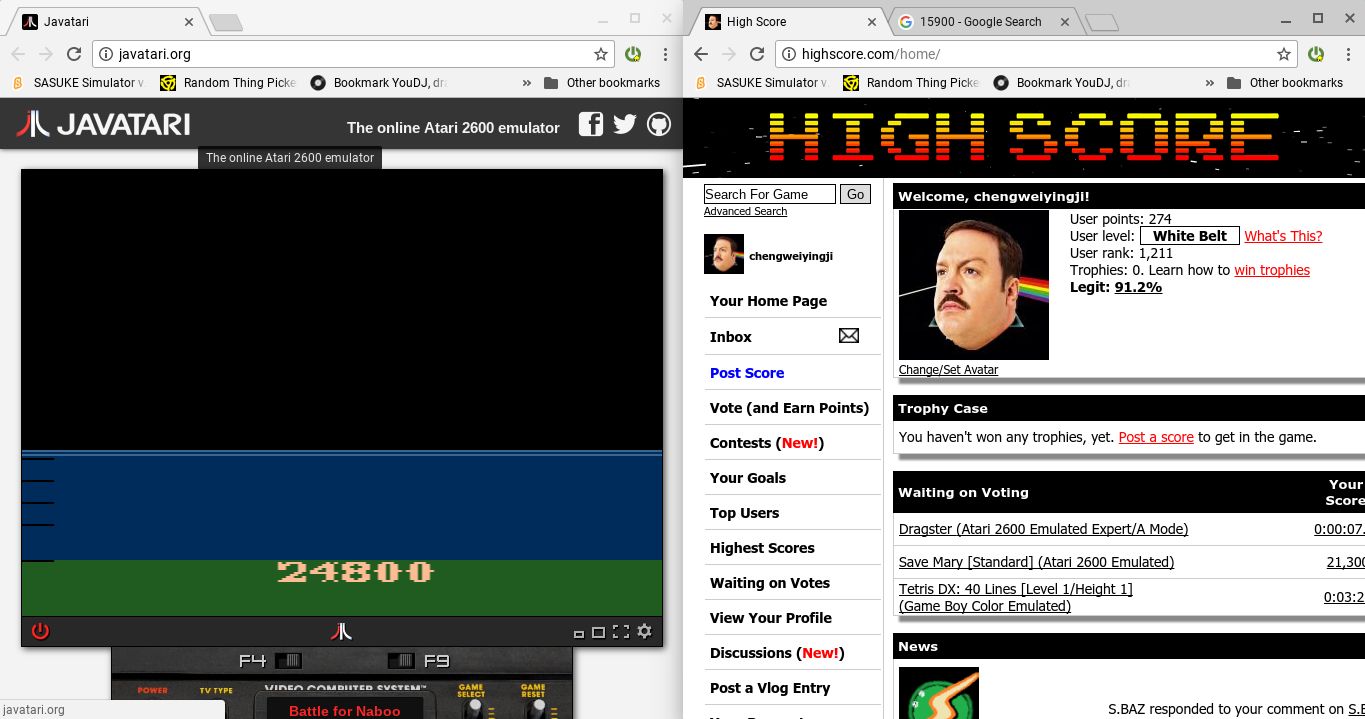Click green power extension icon in Javatari window

(x=633, y=54)
